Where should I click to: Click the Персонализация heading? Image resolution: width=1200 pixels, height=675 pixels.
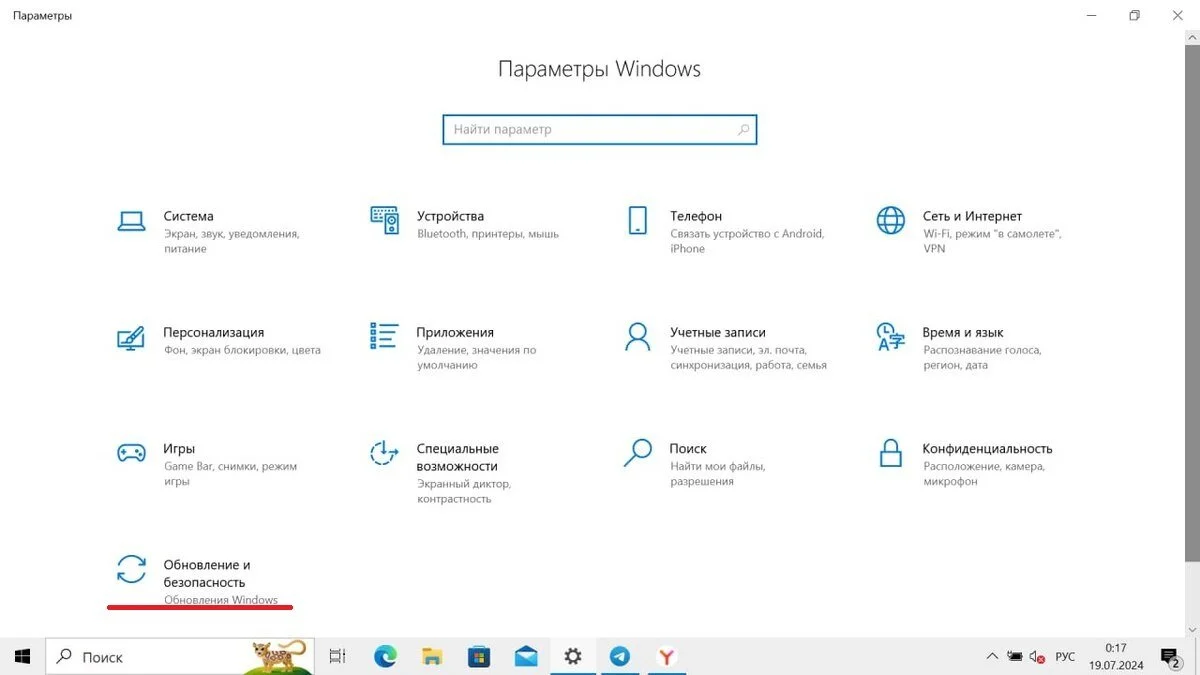[x=213, y=332]
